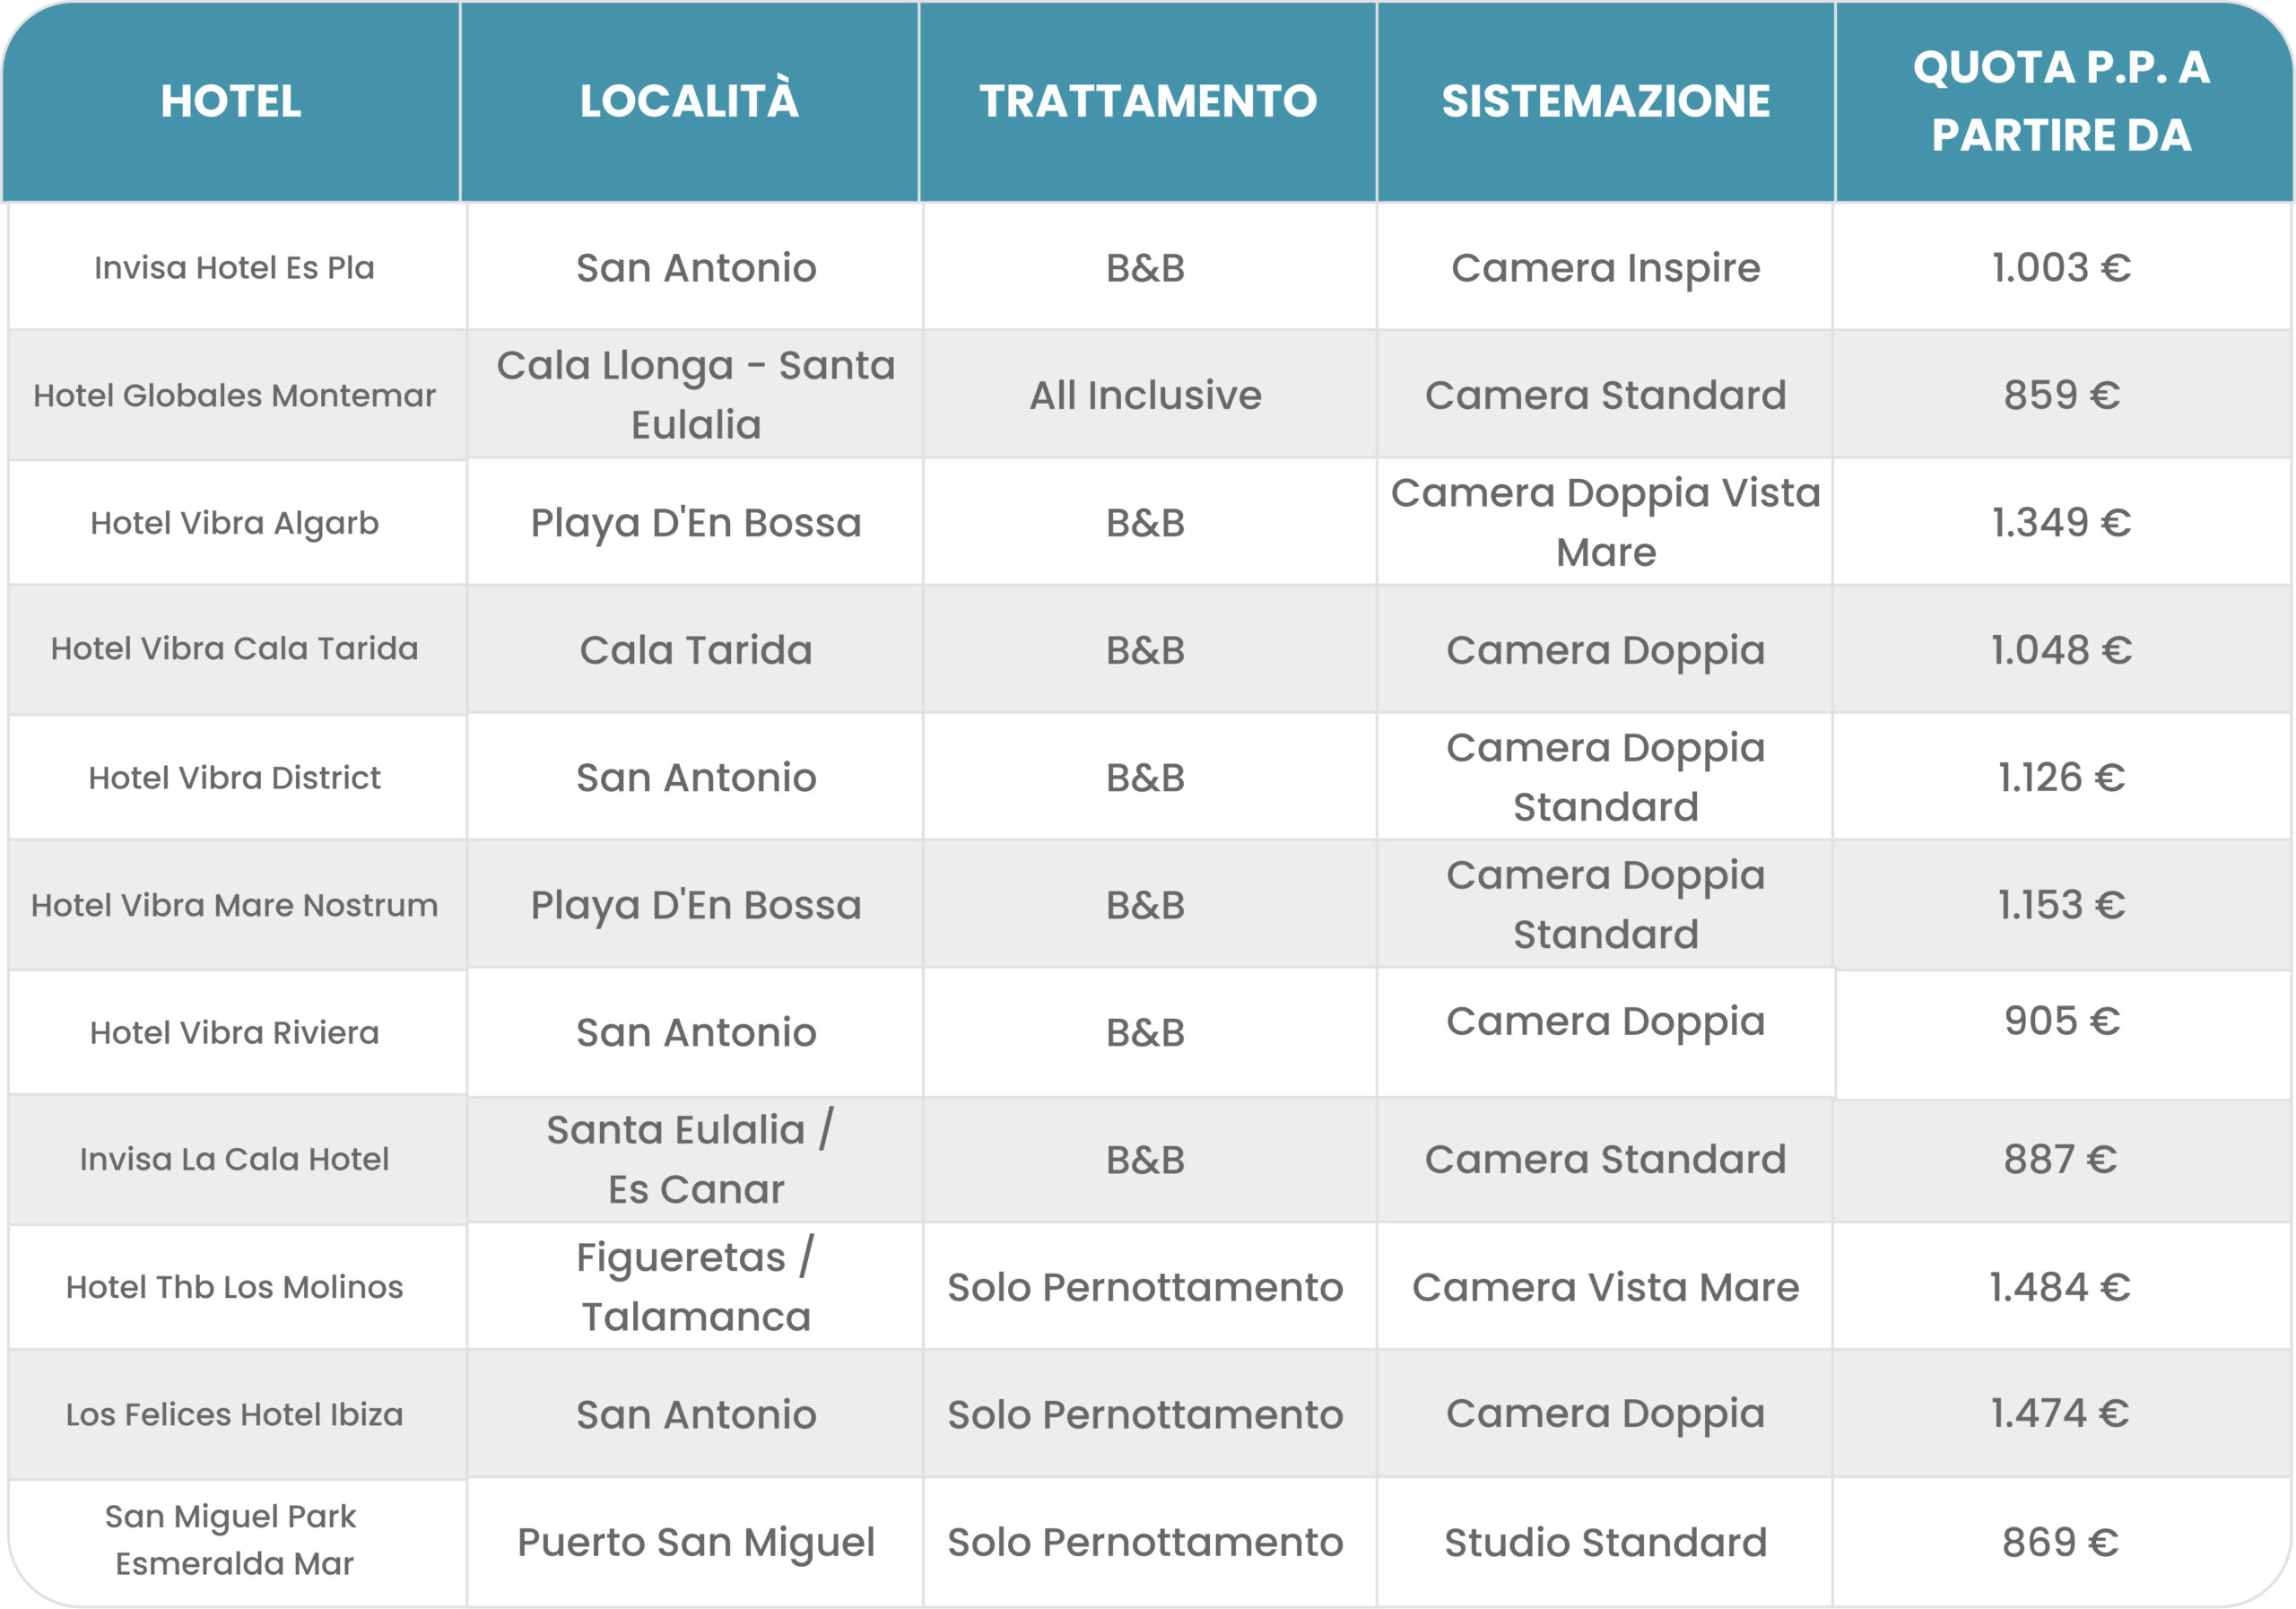Choose Hotel Vibra Mare Nostrum

point(235,905)
